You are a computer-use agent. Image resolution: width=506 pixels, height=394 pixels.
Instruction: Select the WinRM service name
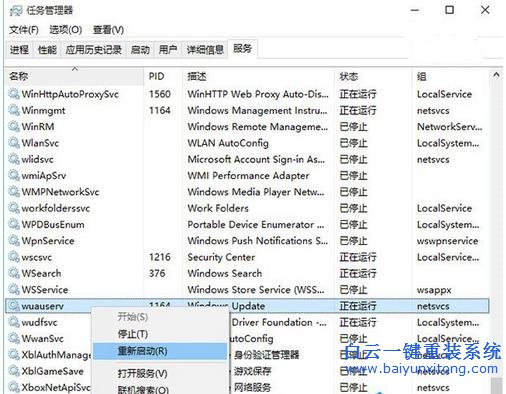38,127
